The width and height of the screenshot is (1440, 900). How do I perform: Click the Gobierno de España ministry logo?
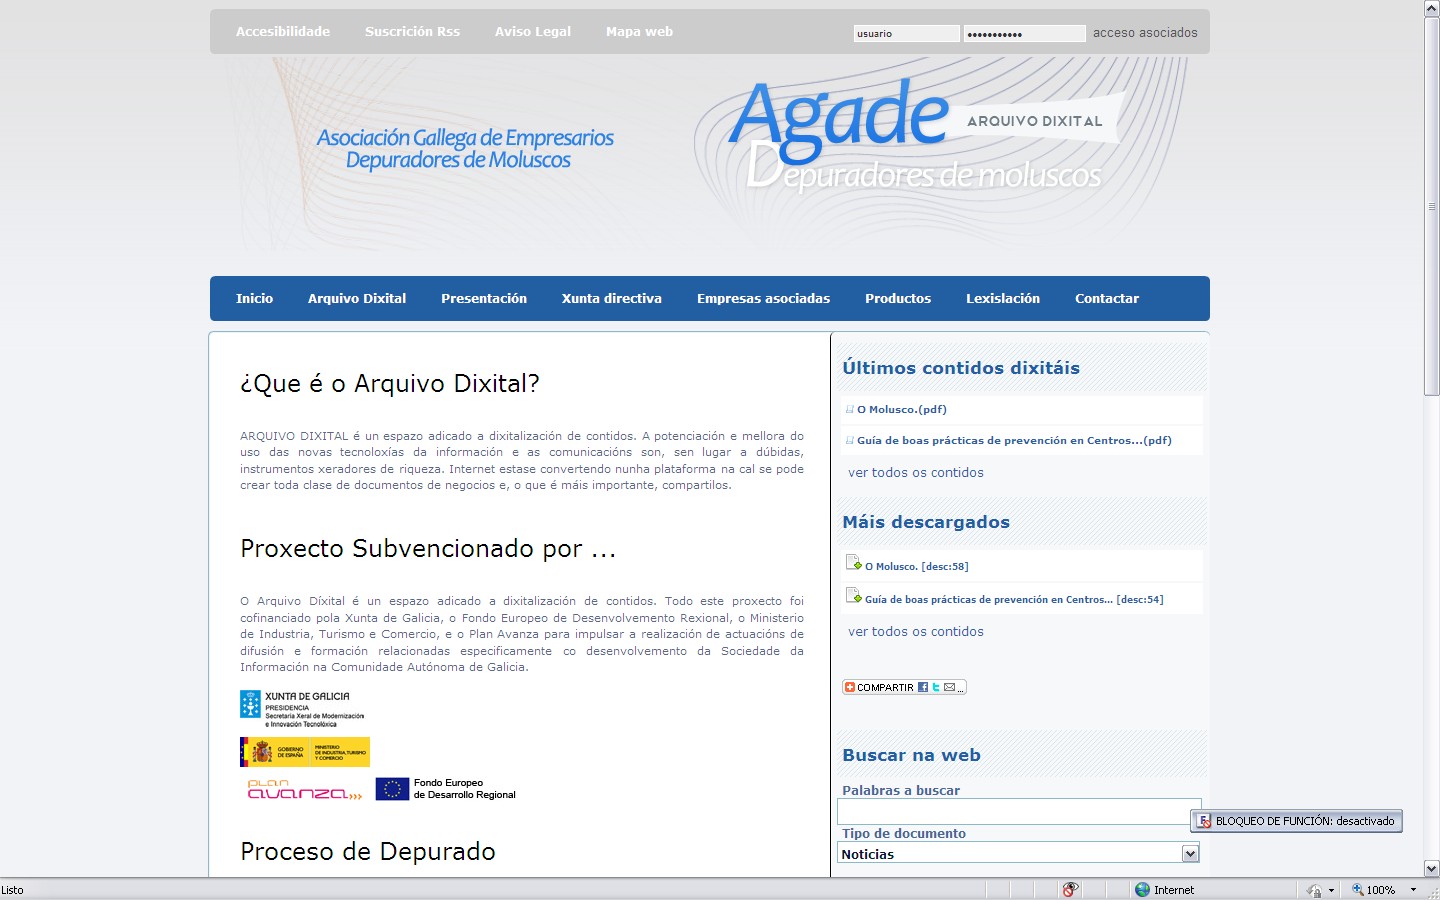point(305,752)
